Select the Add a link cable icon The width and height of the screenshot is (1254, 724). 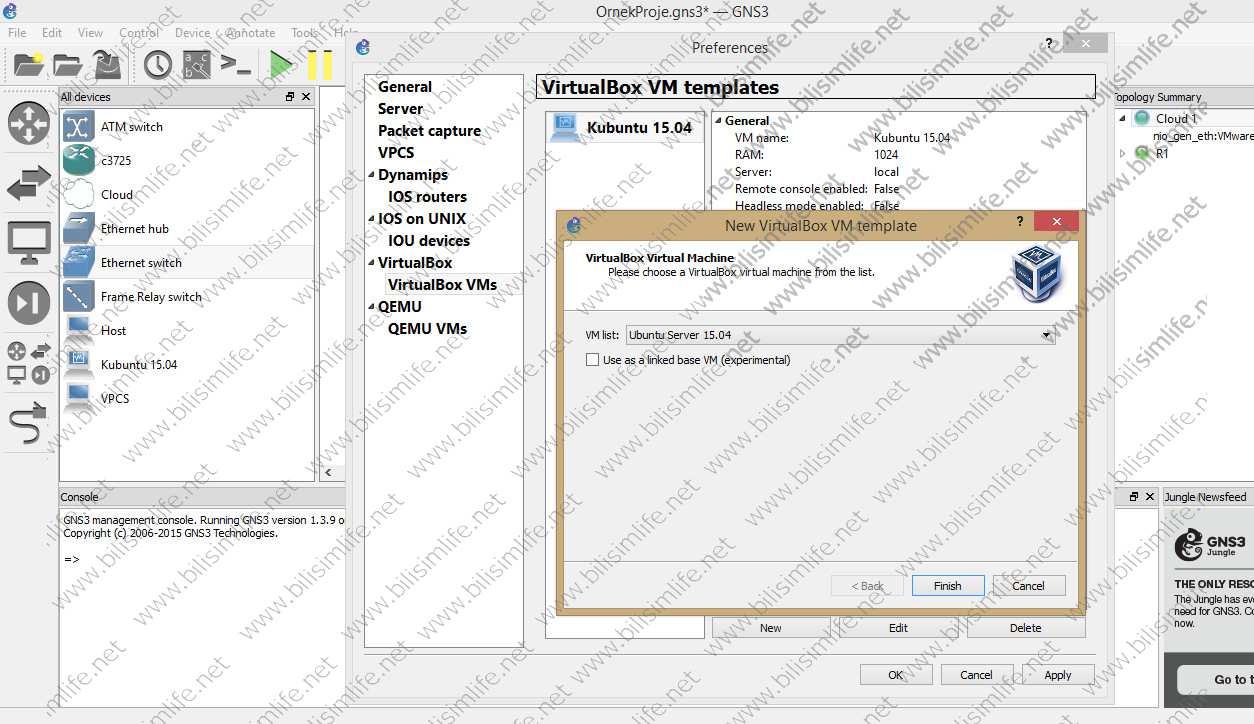click(29, 424)
